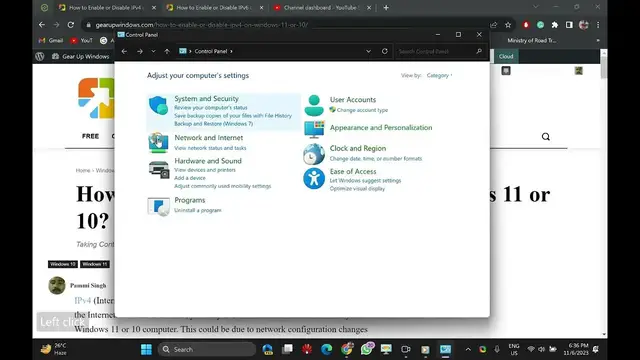The image size is (640, 360).
Task: Click the Windows taskbar Search box
Action: click(207, 349)
